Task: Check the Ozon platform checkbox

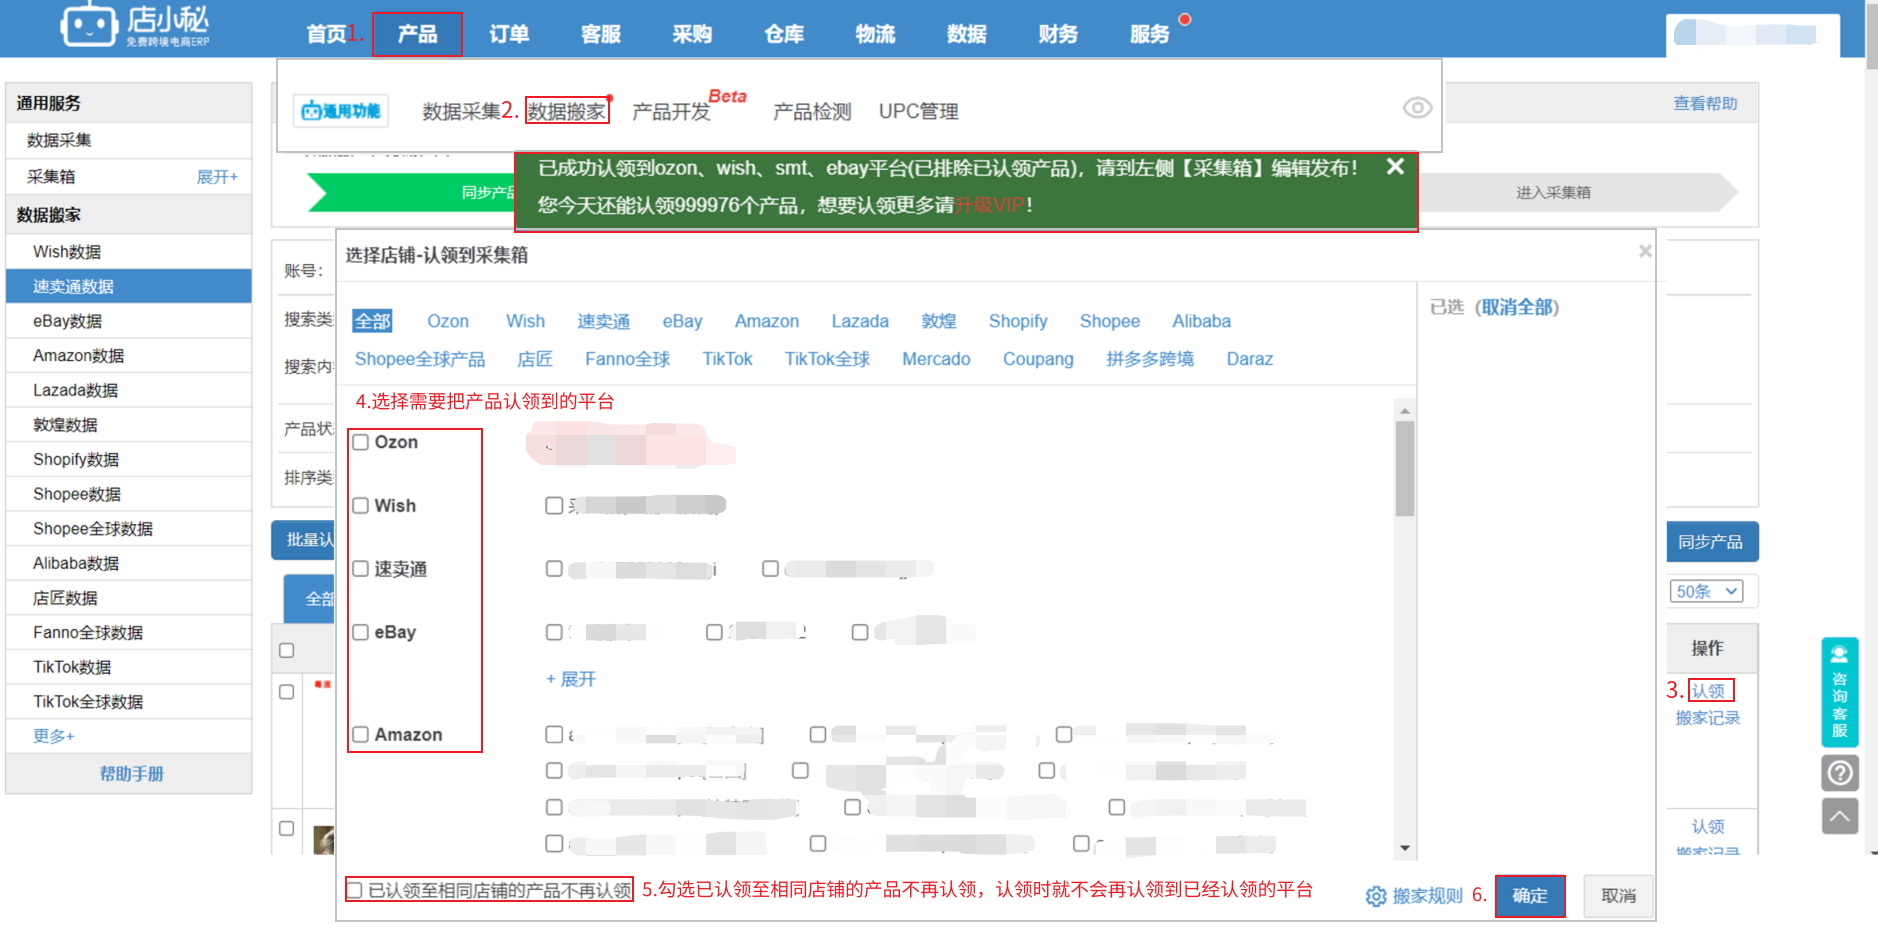Action: pyautogui.click(x=361, y=442)
